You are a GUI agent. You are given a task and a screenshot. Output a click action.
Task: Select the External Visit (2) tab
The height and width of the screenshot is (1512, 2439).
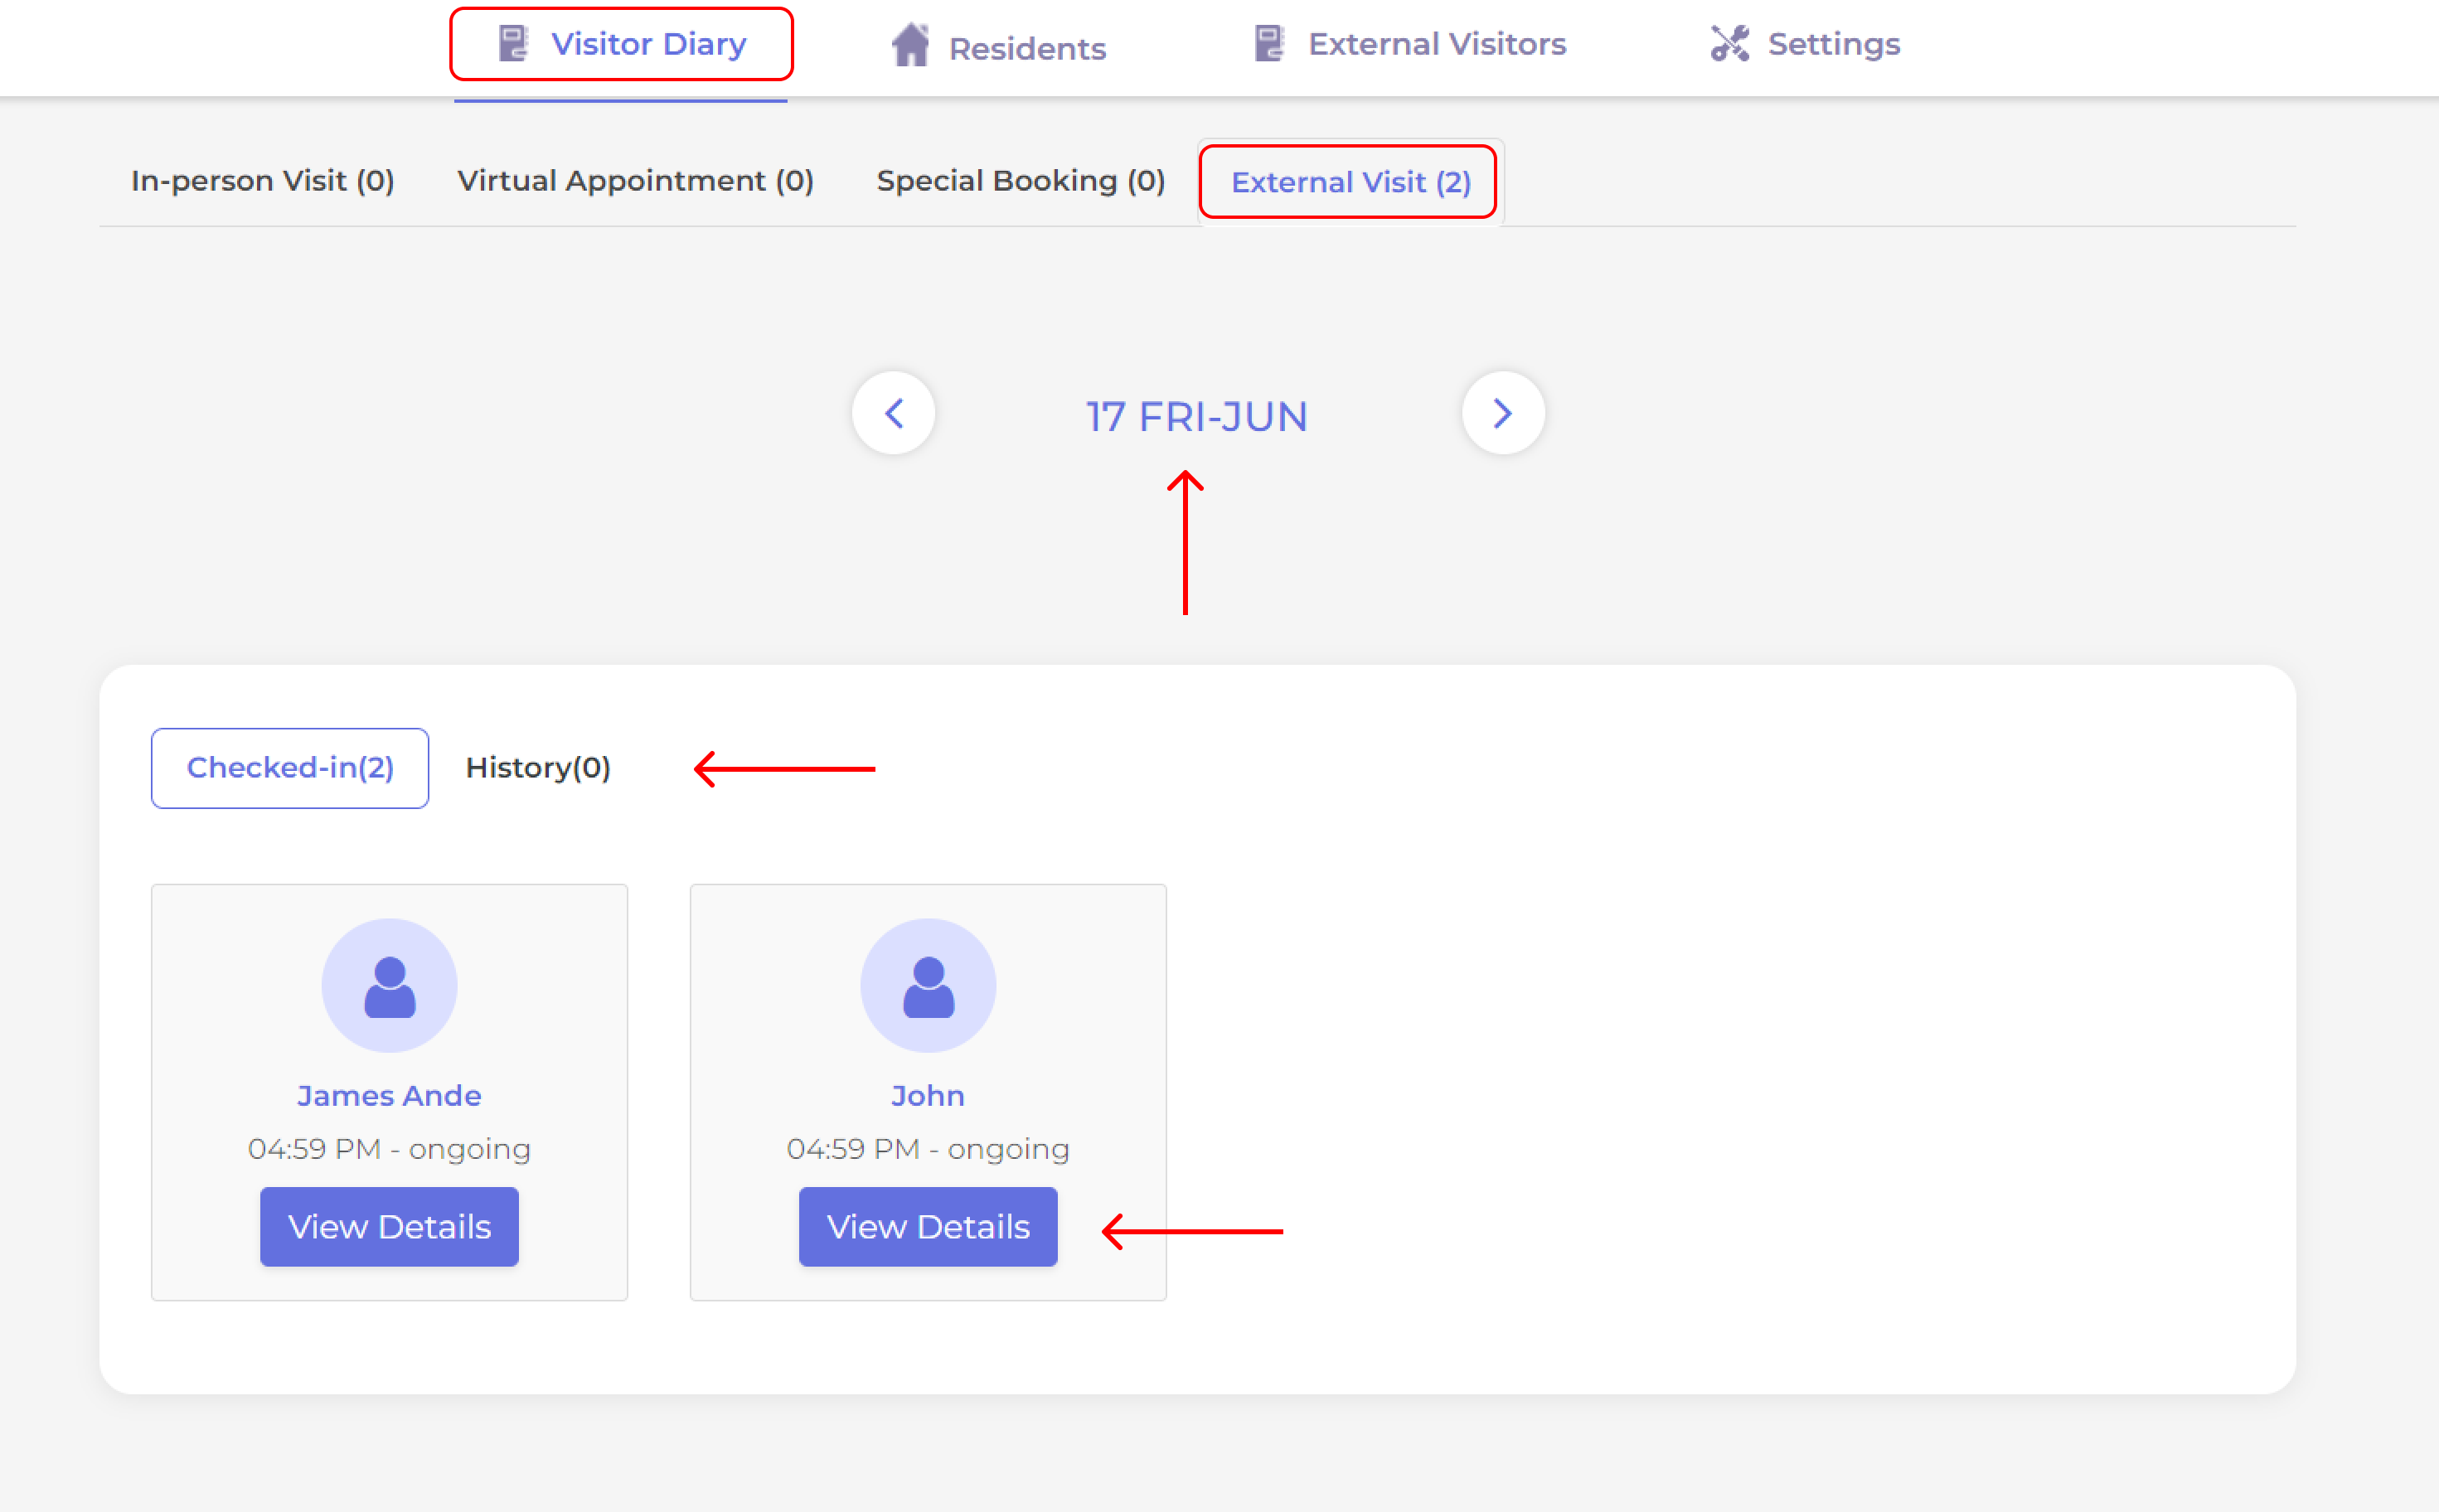[1350, 182]
